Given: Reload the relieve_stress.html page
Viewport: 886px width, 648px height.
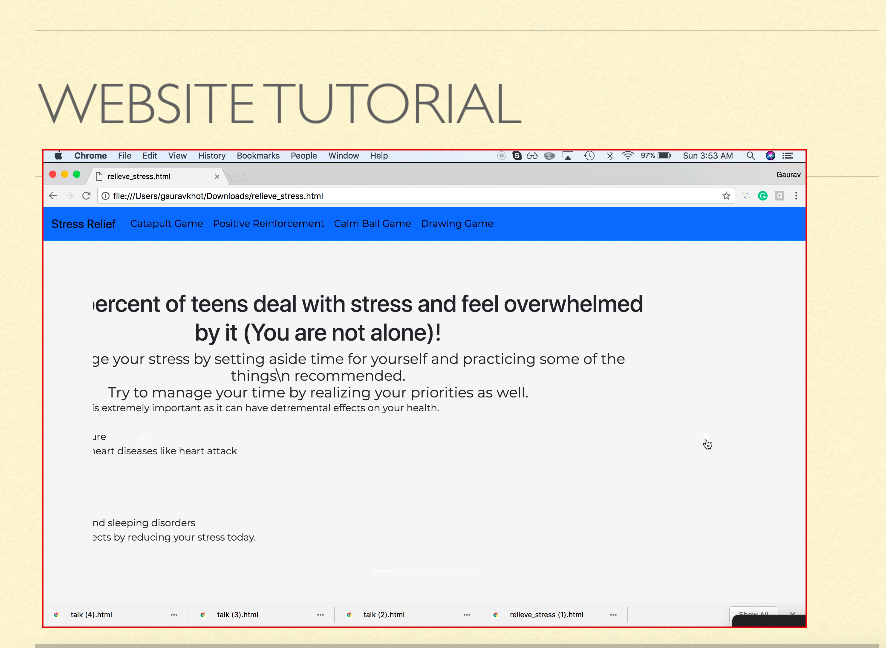Looking at the screenshot, I should click(86, 195).
